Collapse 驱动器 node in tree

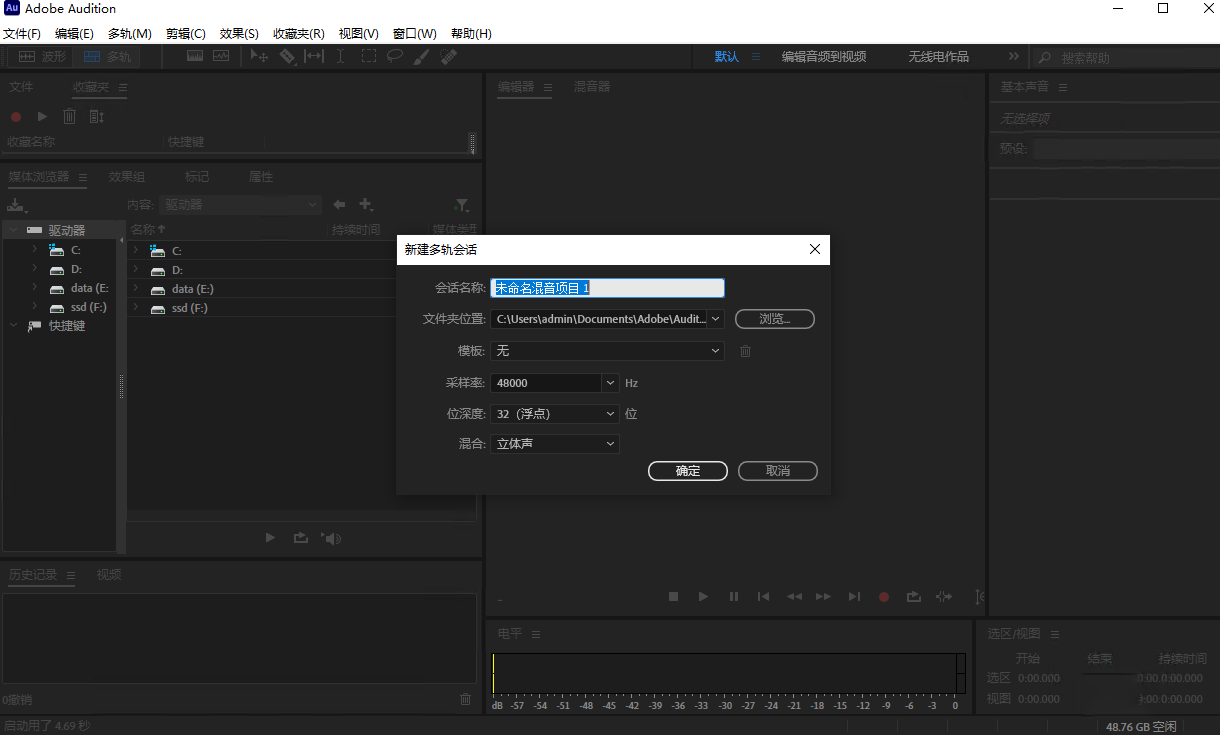(x=13, y=230)
